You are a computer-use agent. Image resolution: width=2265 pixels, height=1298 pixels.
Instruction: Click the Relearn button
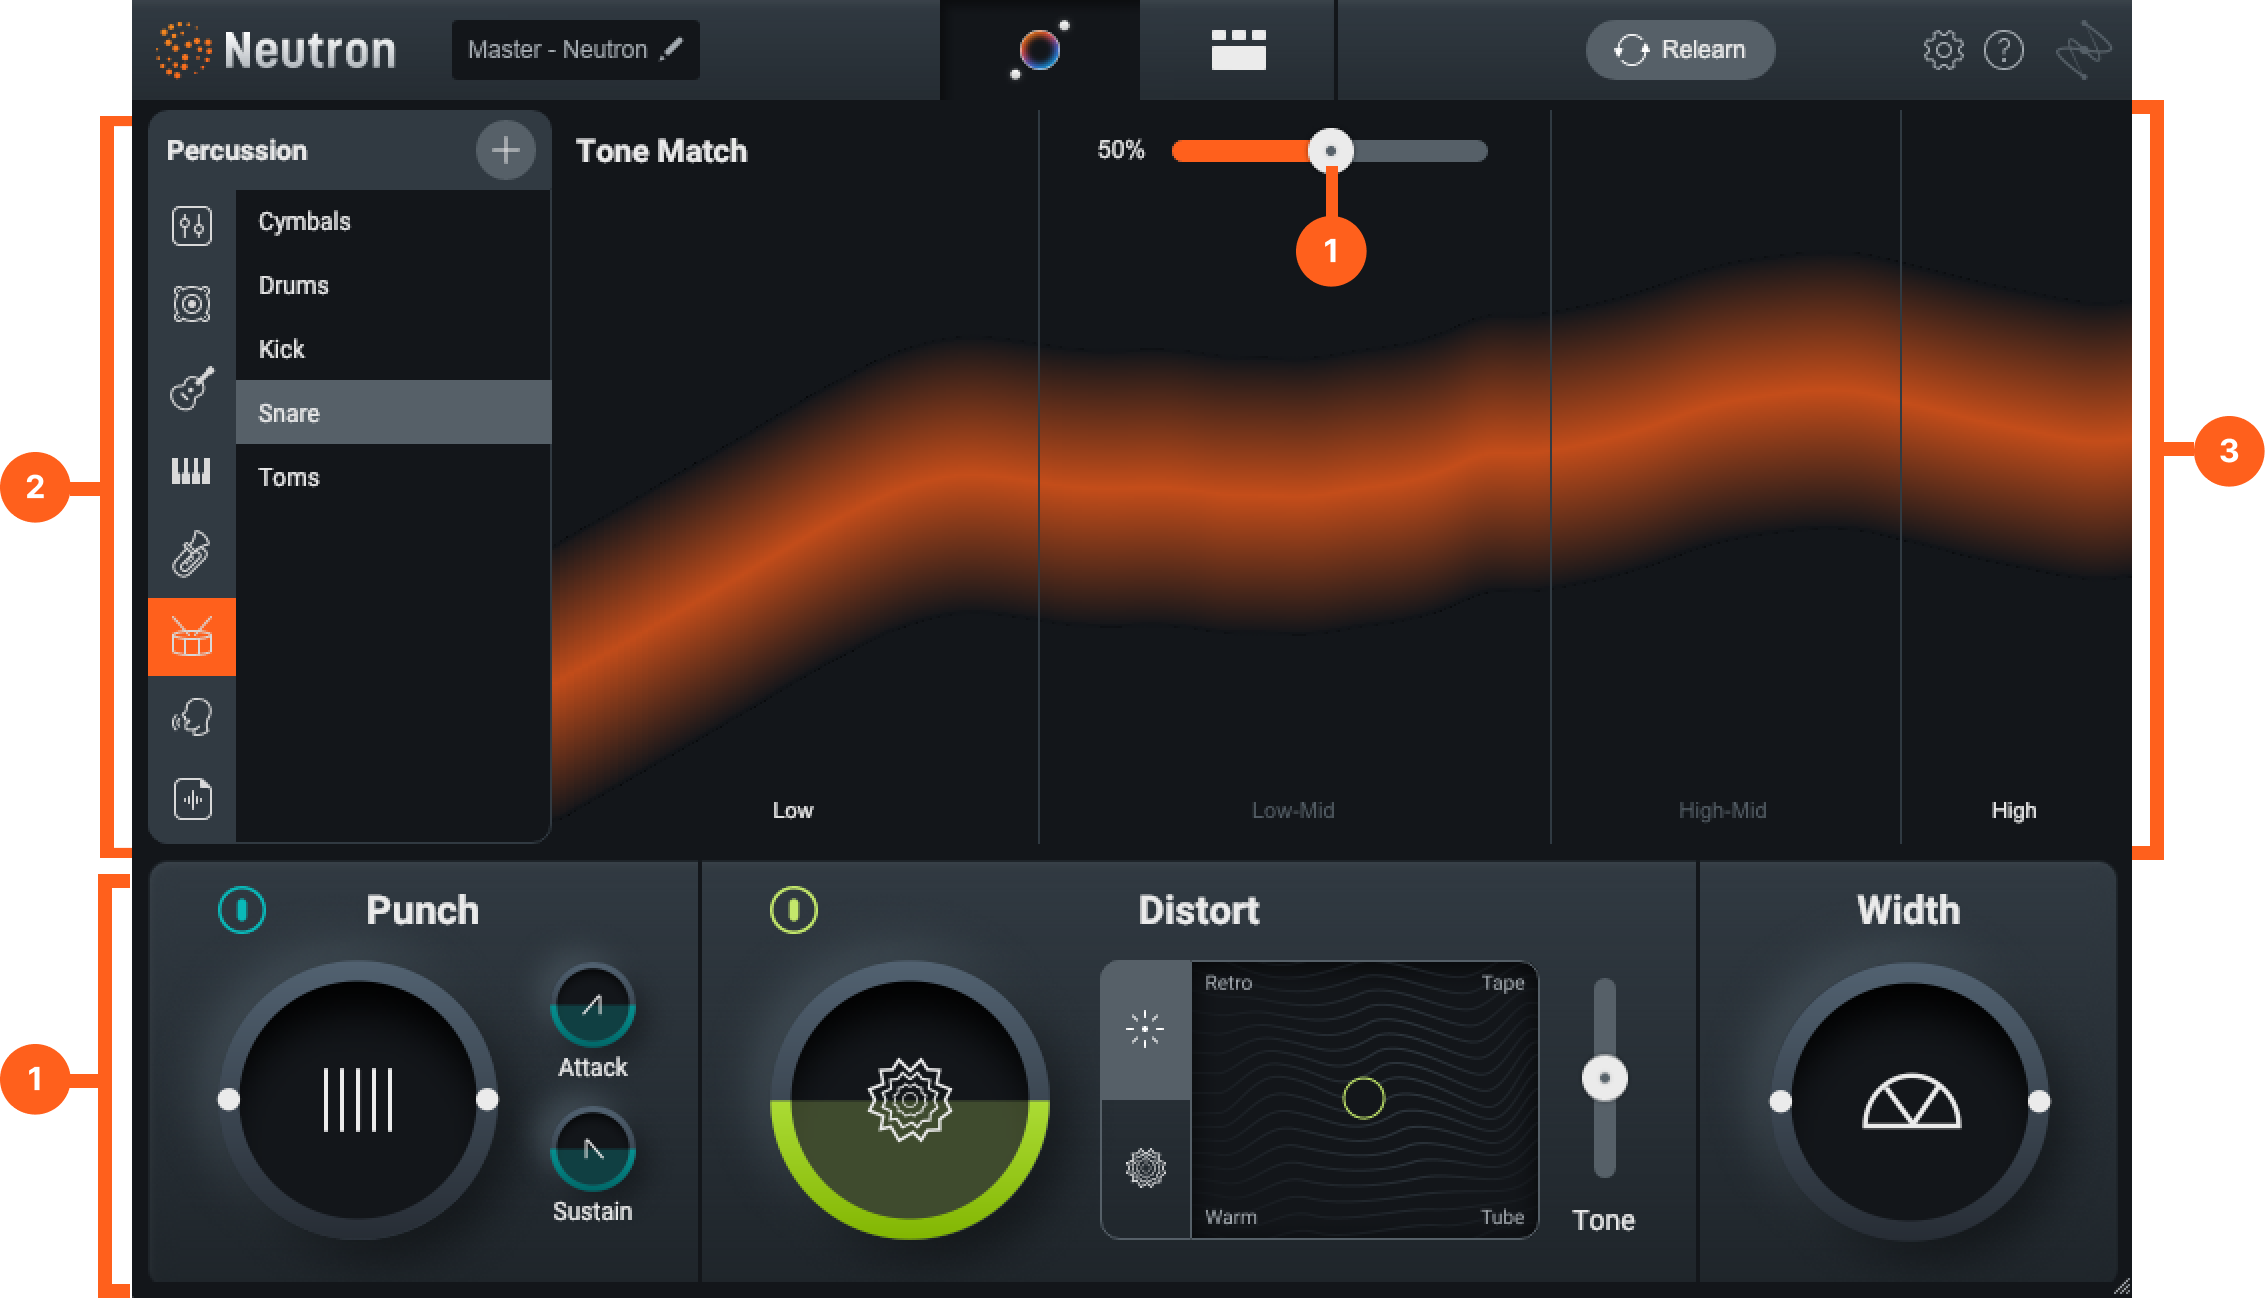click(x=1679, y=49)
